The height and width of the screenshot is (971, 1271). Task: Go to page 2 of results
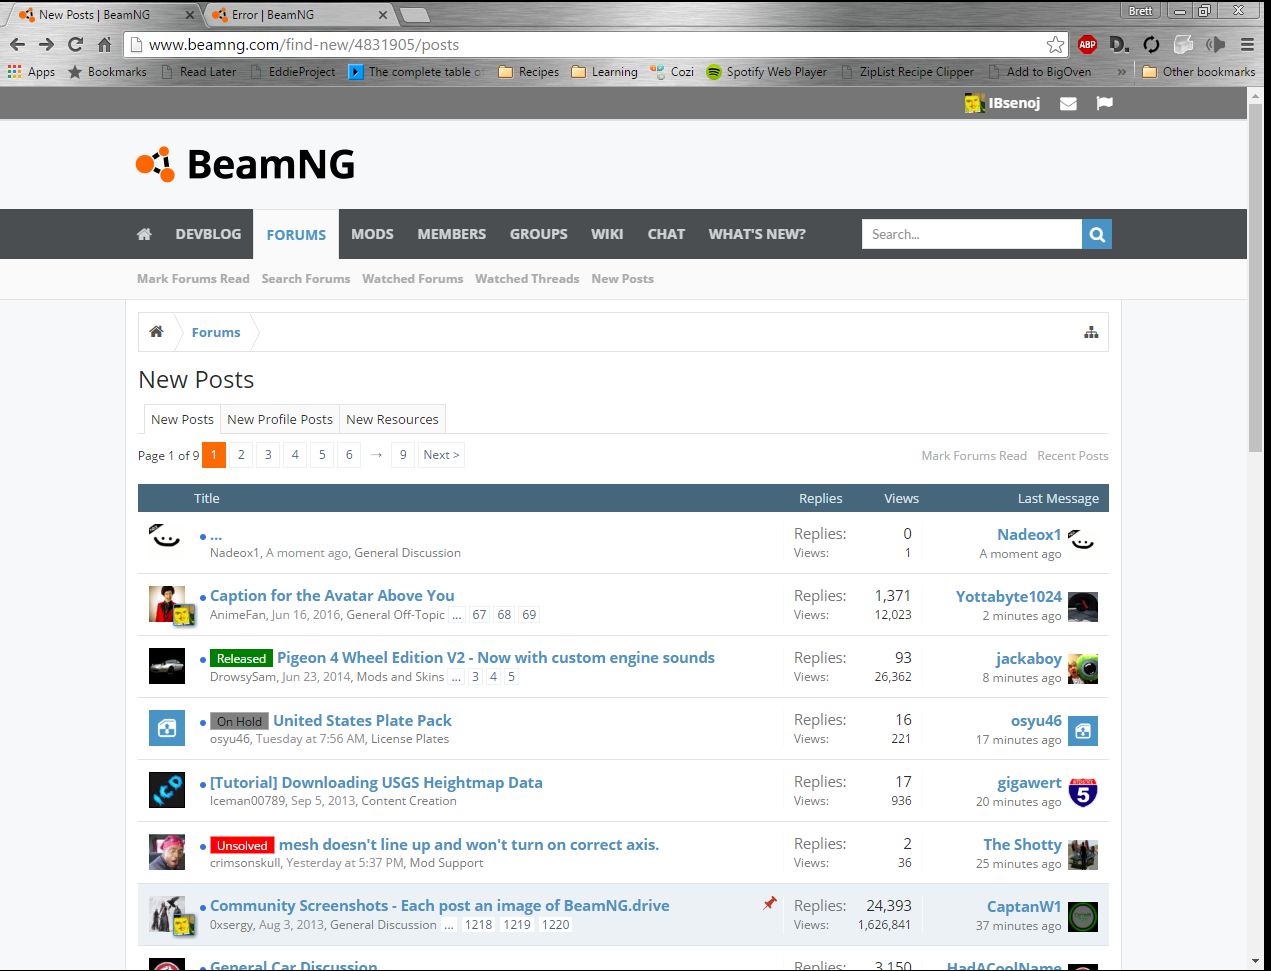[x=241, y=455]
